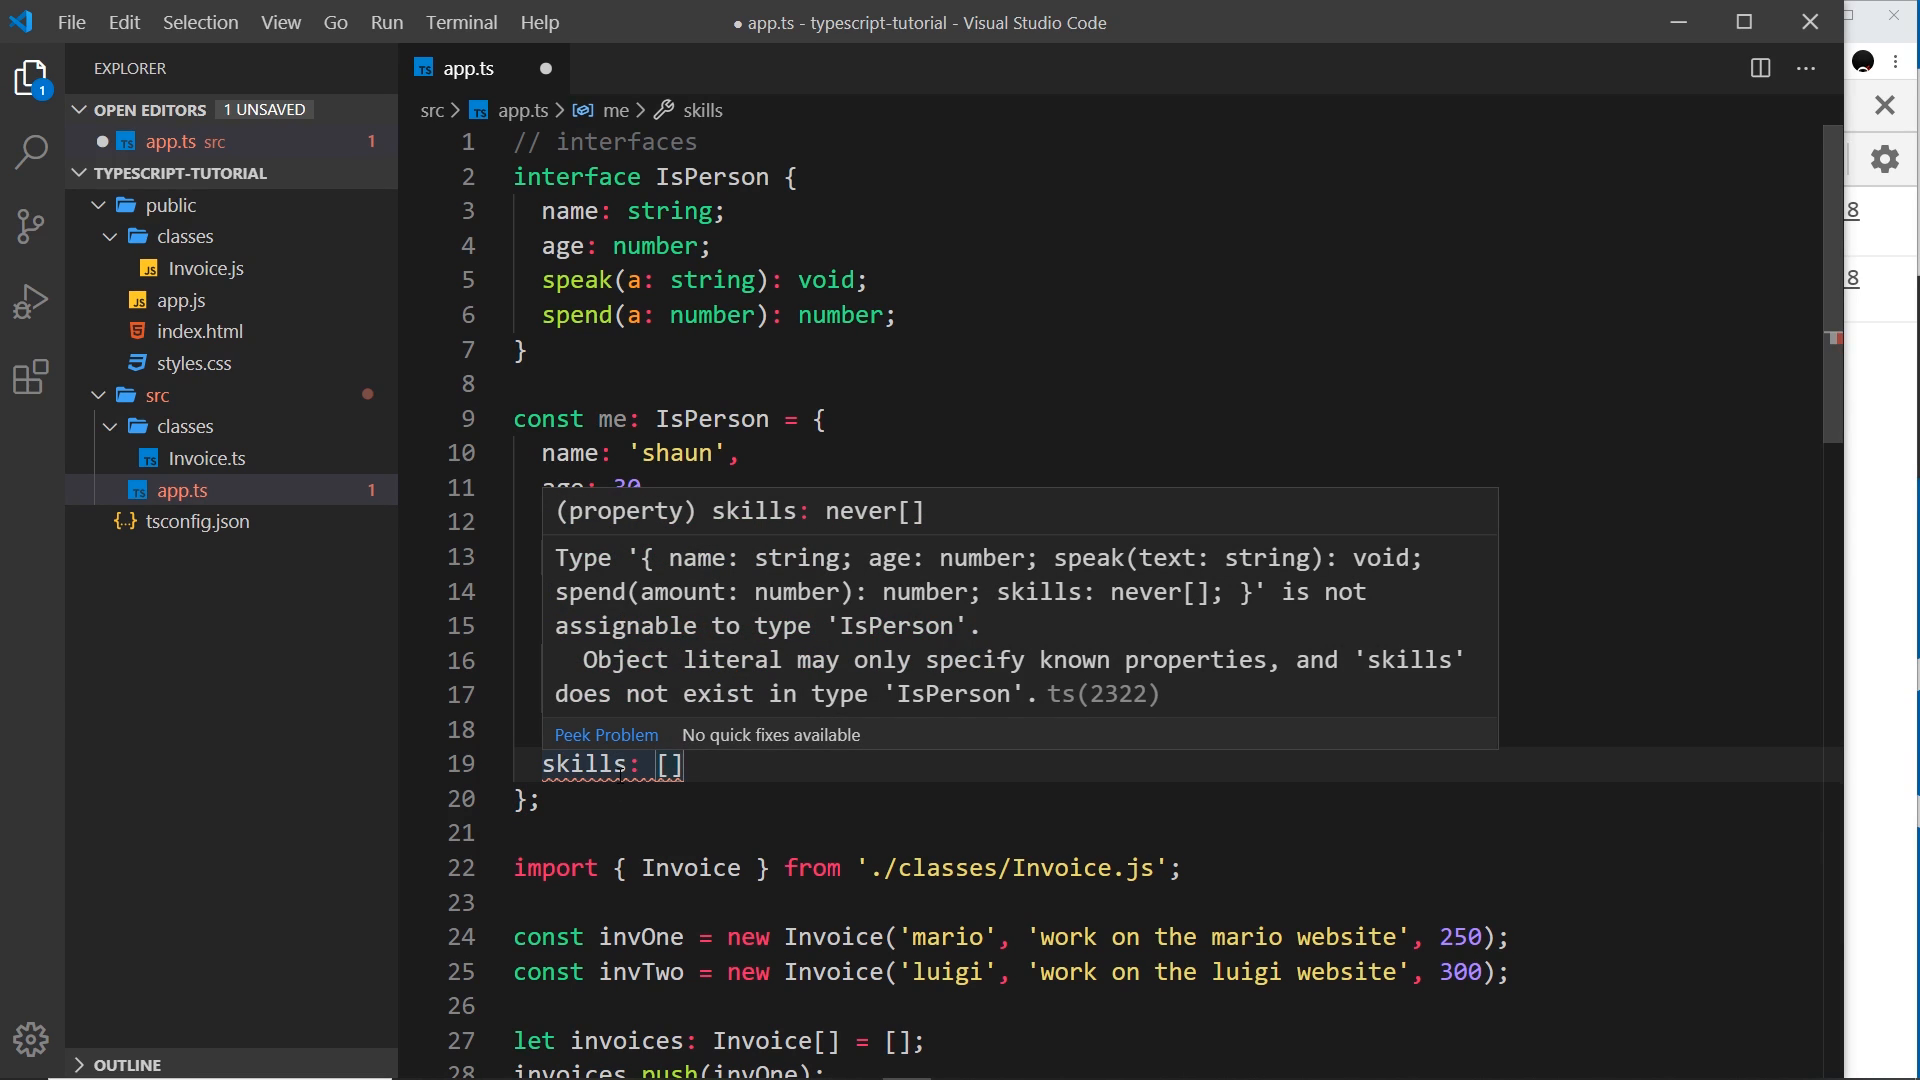Open Invoice.ts in the src classes folder
The width and height of the screenshot is (1920, 1080).
pyautogui.click(x=207, y=458)
